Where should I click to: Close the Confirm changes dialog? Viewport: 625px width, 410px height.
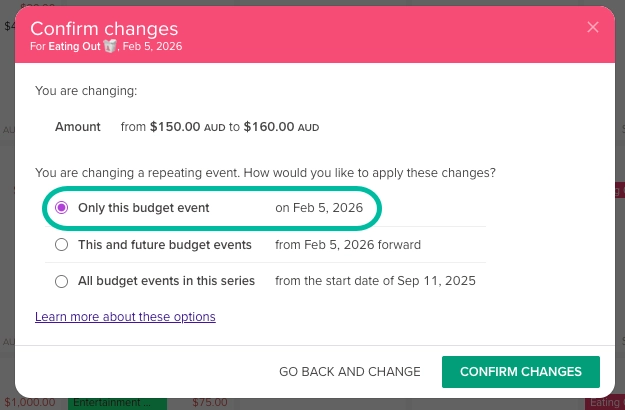click(593, 27)
